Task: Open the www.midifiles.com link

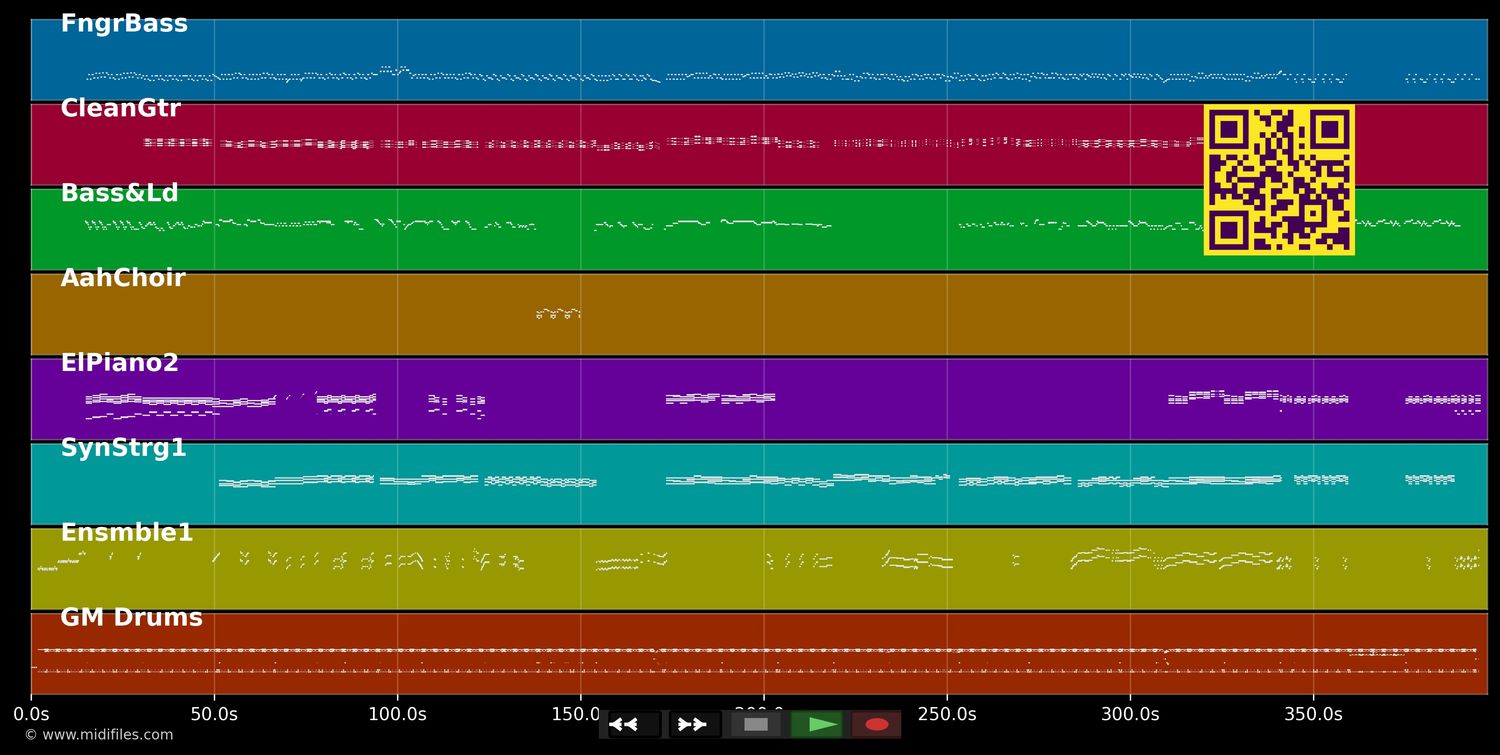Action: [98, 735]
